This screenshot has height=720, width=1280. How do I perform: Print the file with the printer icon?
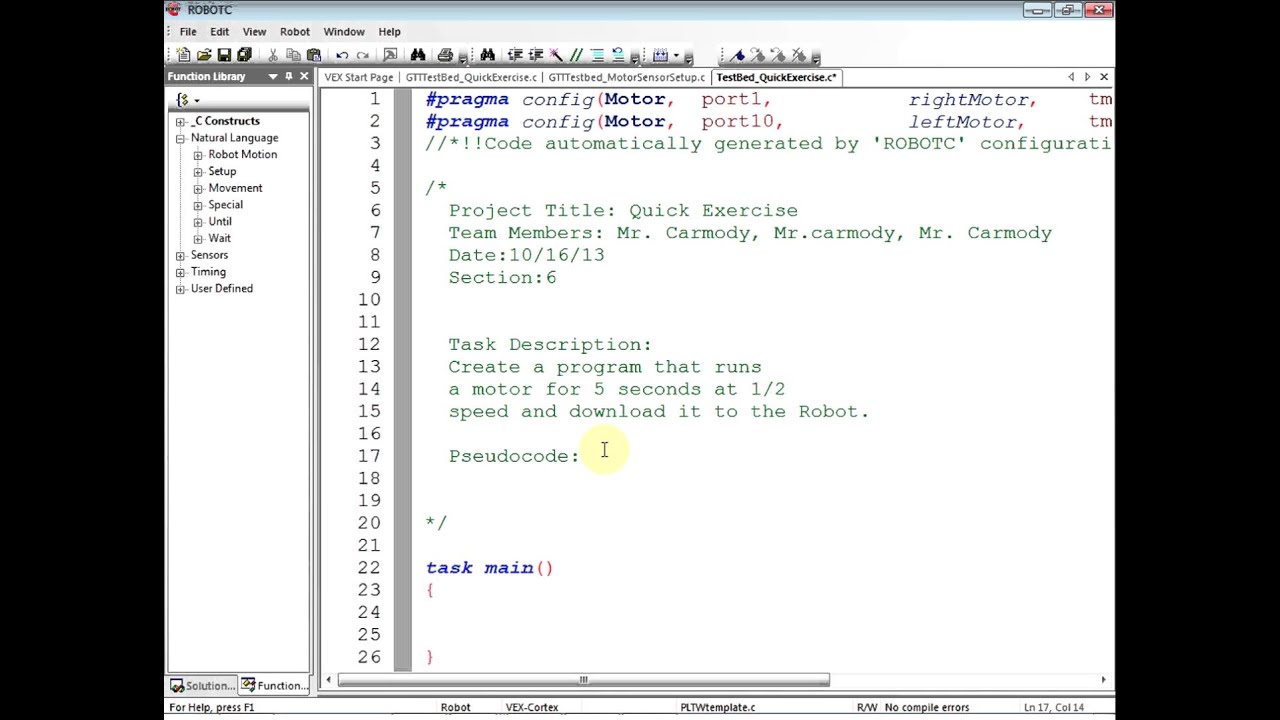tap(445, 55)
